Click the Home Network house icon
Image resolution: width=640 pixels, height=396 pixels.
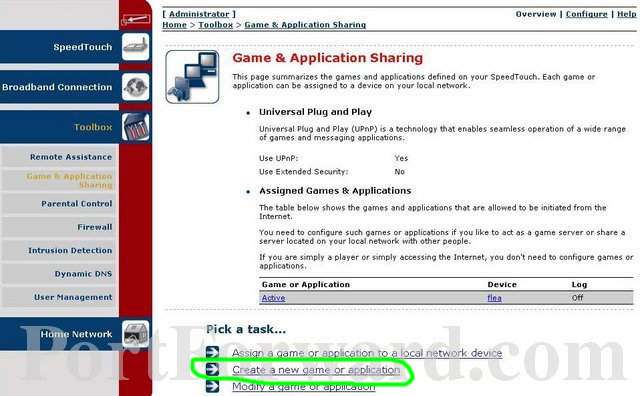pos(136,334)
